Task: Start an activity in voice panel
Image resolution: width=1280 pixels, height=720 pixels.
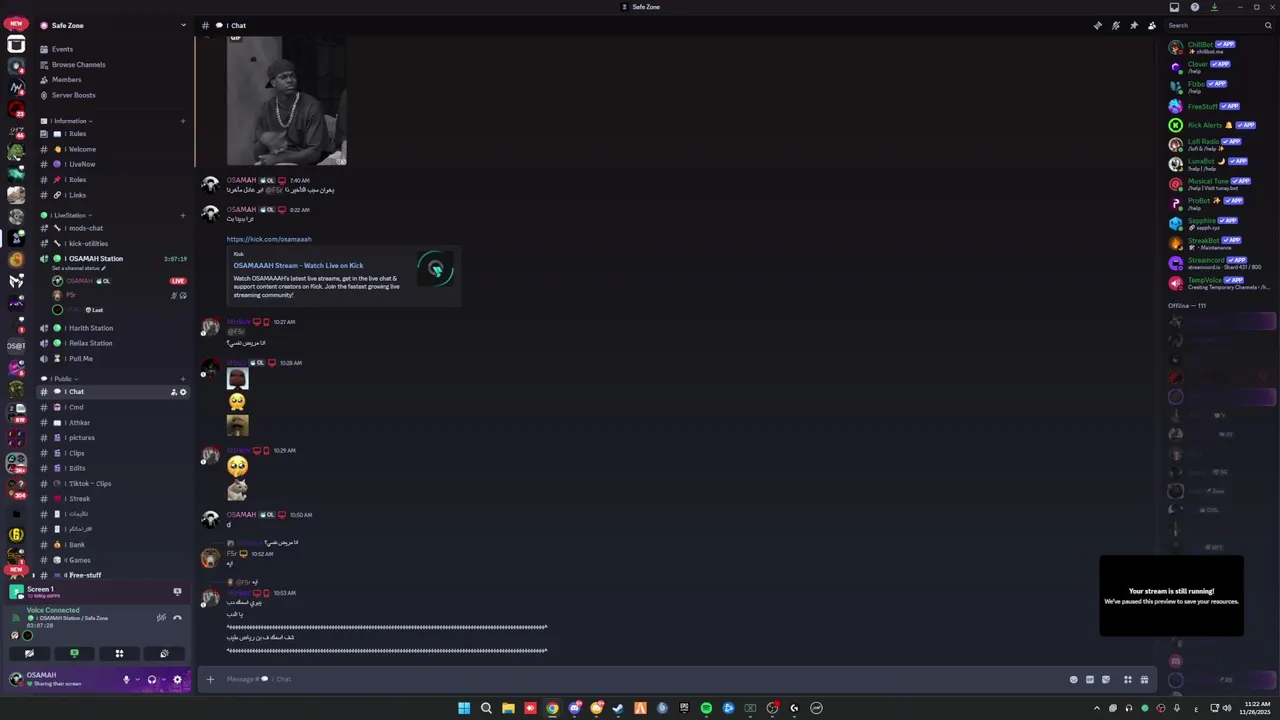Action: click(x=119, y=653)
